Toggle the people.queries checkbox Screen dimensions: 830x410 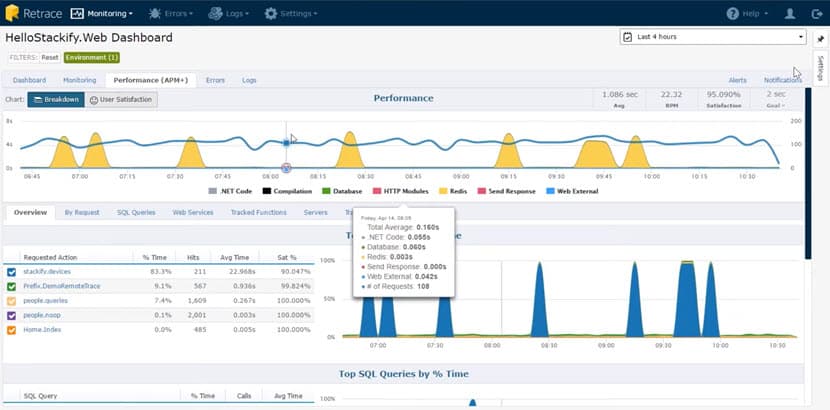point(12,300)
